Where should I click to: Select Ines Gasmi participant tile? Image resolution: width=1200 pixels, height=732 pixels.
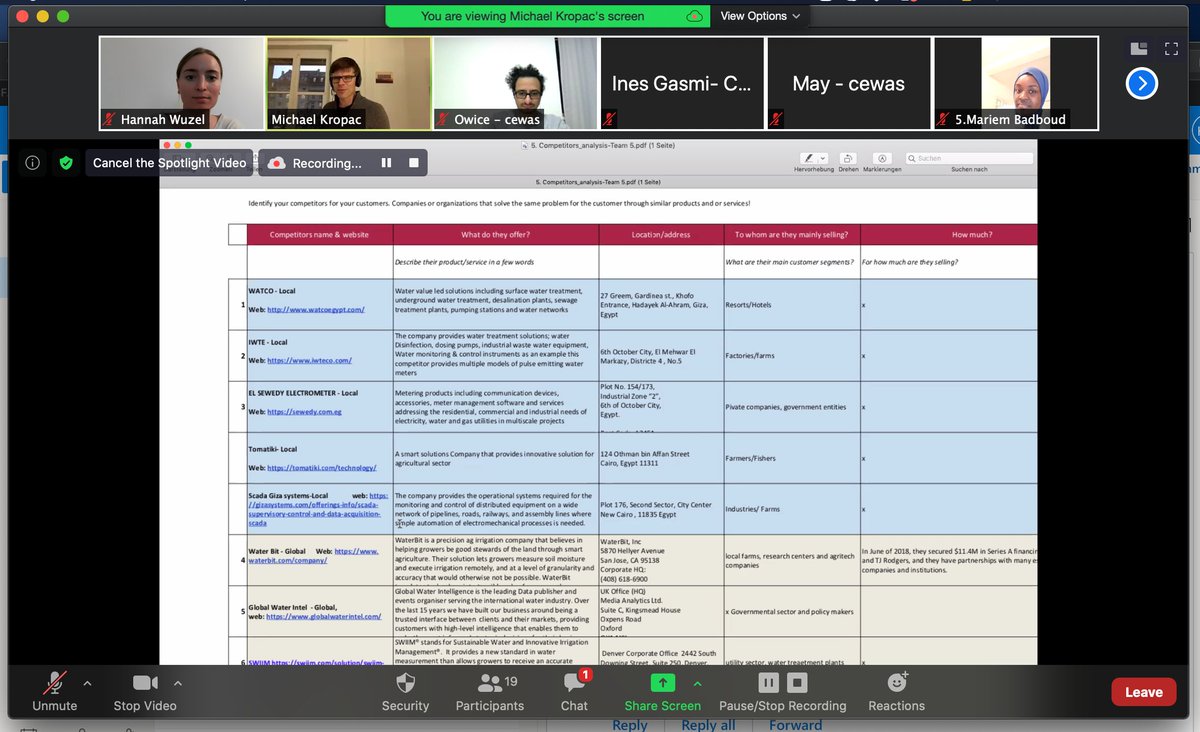pos(682,83)
